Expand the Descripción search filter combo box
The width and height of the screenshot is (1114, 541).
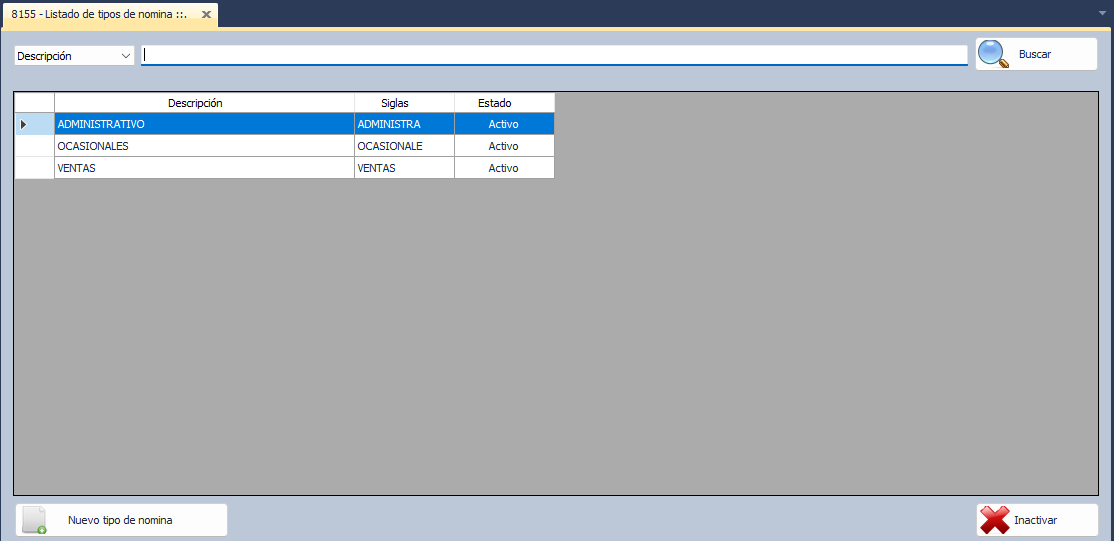(x=126, y=56)
